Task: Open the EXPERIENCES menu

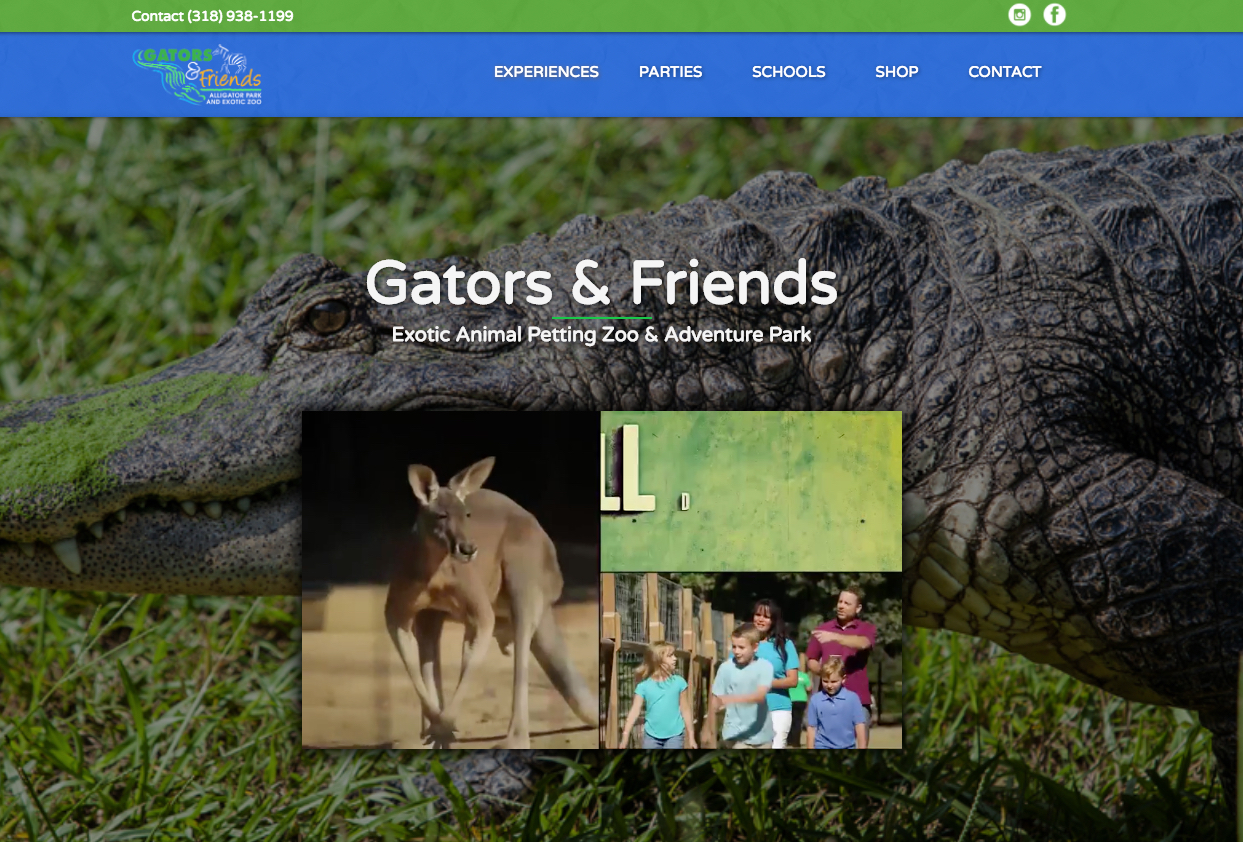Action: [546, 72]
